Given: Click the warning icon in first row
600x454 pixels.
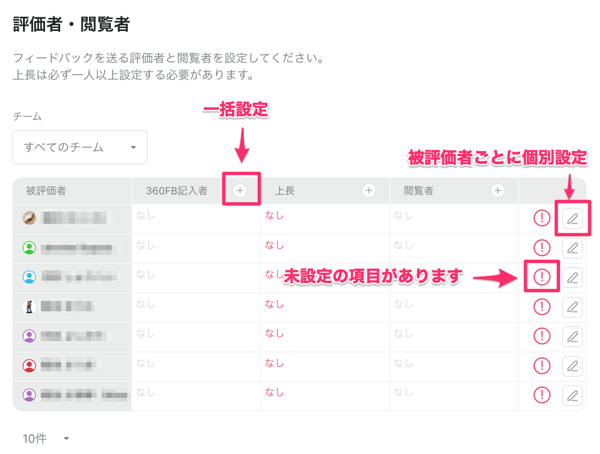Looking at the screenshot, I should 542,218.
